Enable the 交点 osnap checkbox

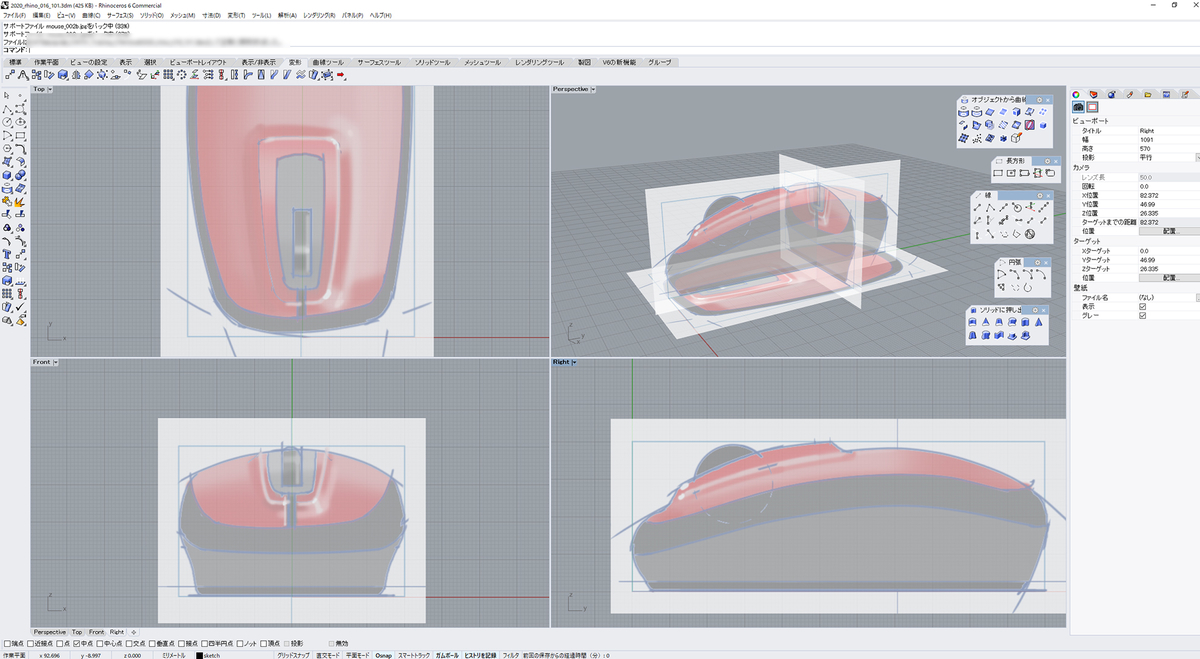(129, 643)
